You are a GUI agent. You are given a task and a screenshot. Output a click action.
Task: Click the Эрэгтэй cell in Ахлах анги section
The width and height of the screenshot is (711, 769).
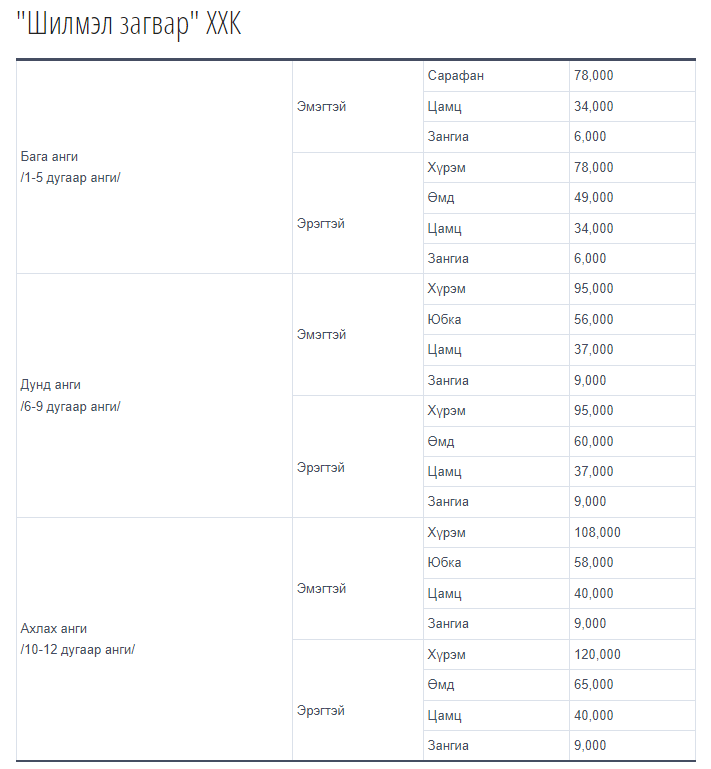point(358,700)
